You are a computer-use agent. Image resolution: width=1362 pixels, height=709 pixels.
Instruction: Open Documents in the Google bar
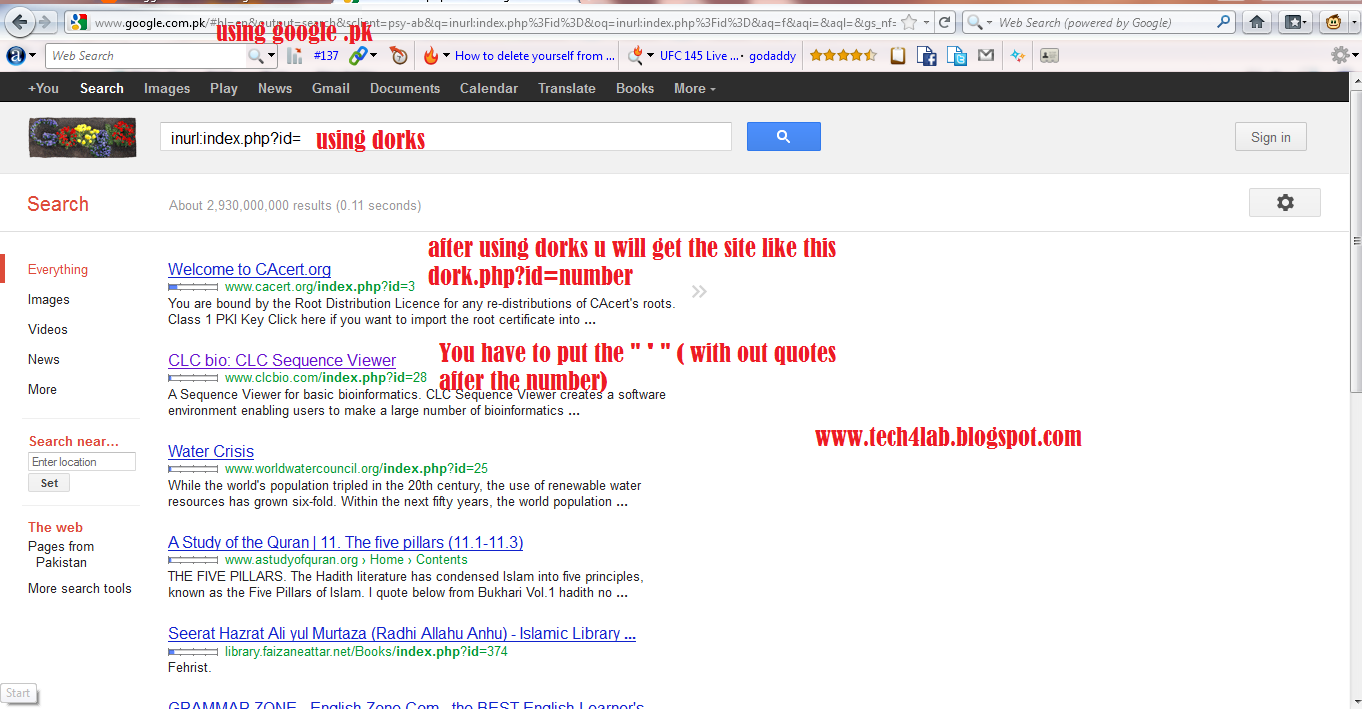click(x=405, y=88)
